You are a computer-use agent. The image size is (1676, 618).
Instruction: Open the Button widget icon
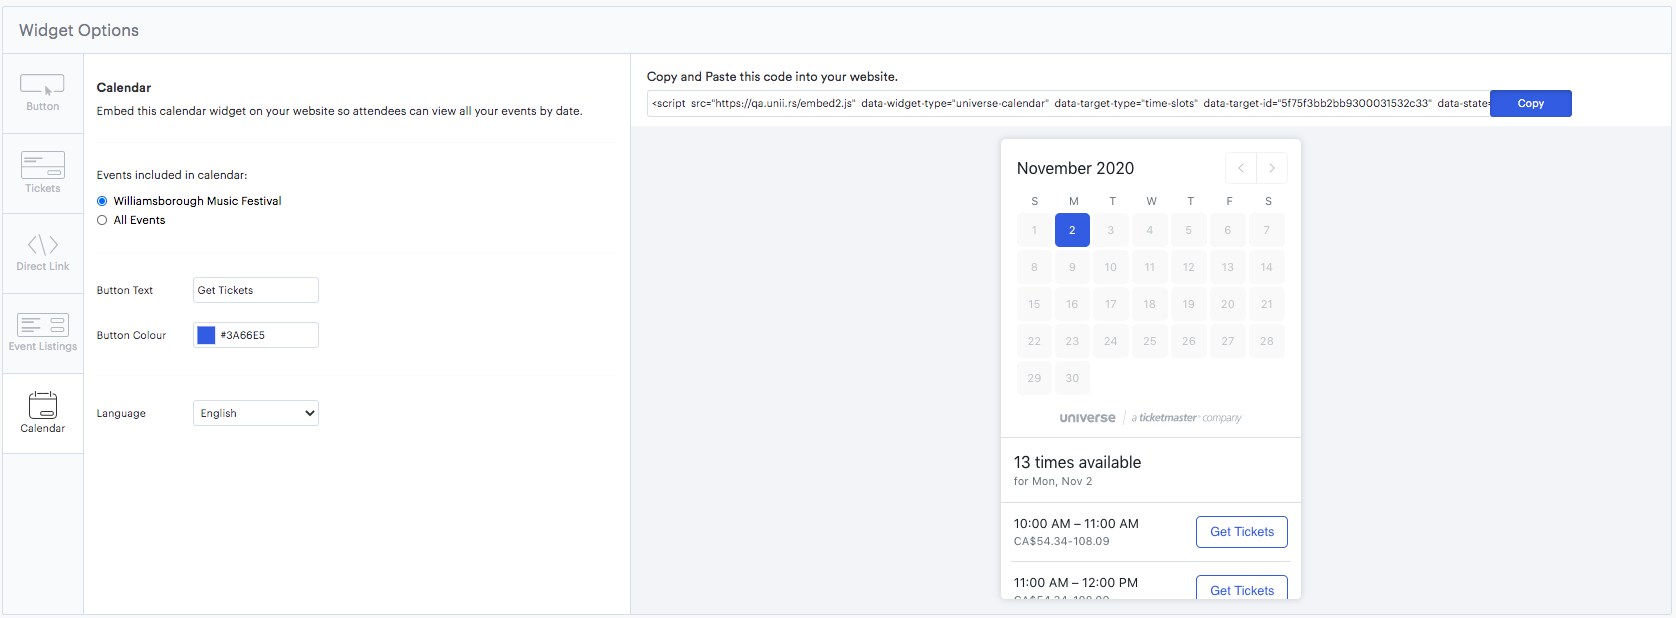42,86
